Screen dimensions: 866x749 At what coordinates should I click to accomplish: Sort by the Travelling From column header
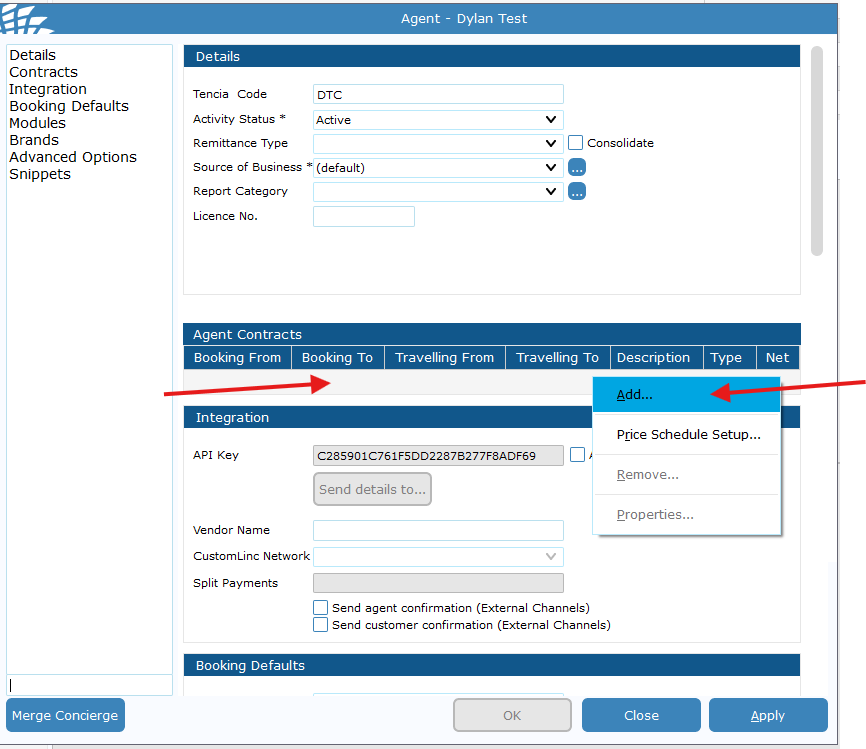tap(444, 358)
